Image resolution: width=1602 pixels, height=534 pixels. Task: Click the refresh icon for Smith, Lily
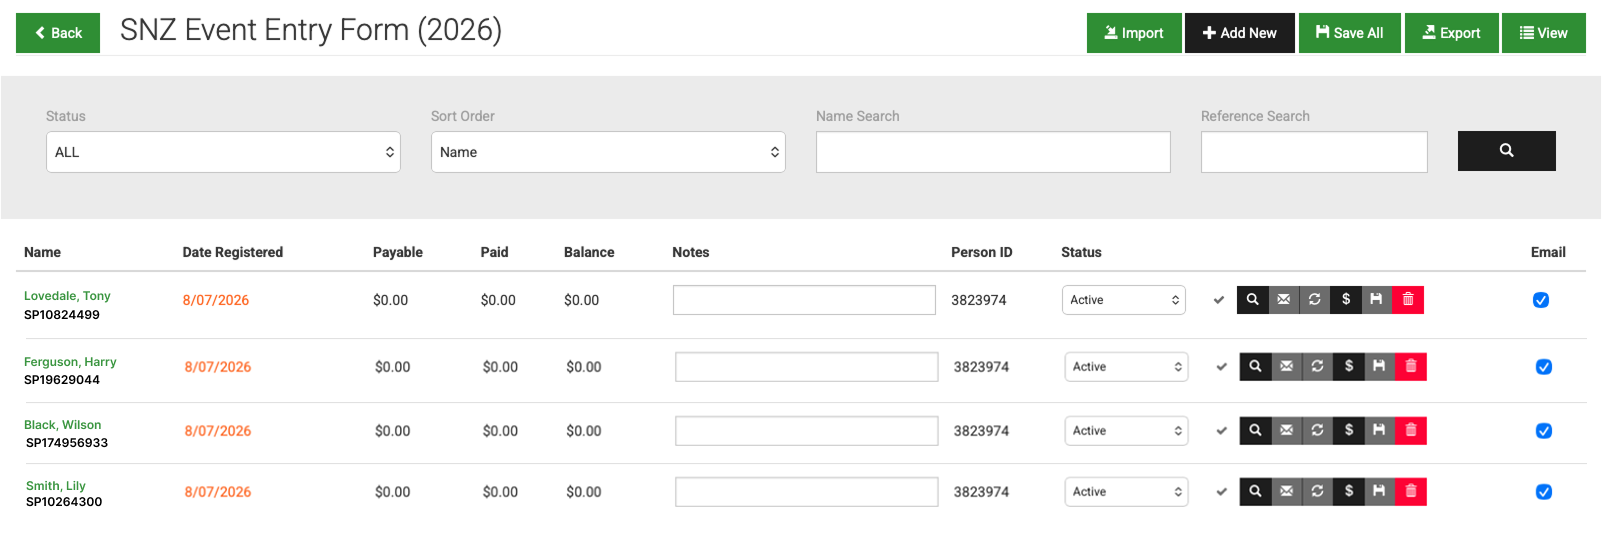point(1318,492)
